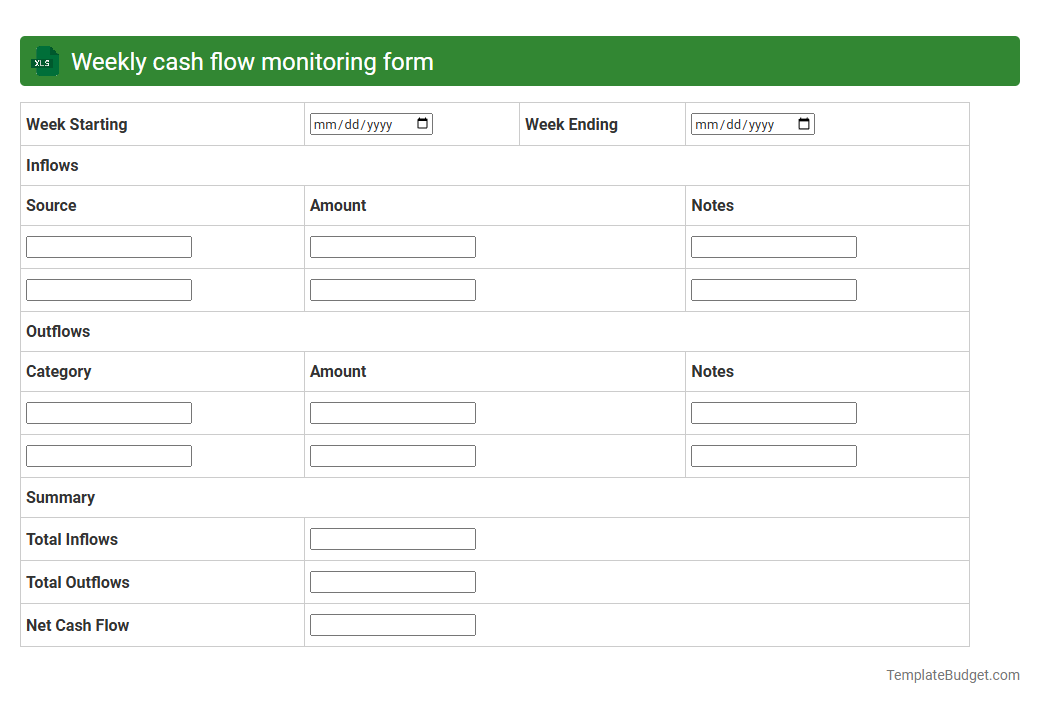
Task: Click the first Amount field under Inflows
Action: [x=392, y=246]
